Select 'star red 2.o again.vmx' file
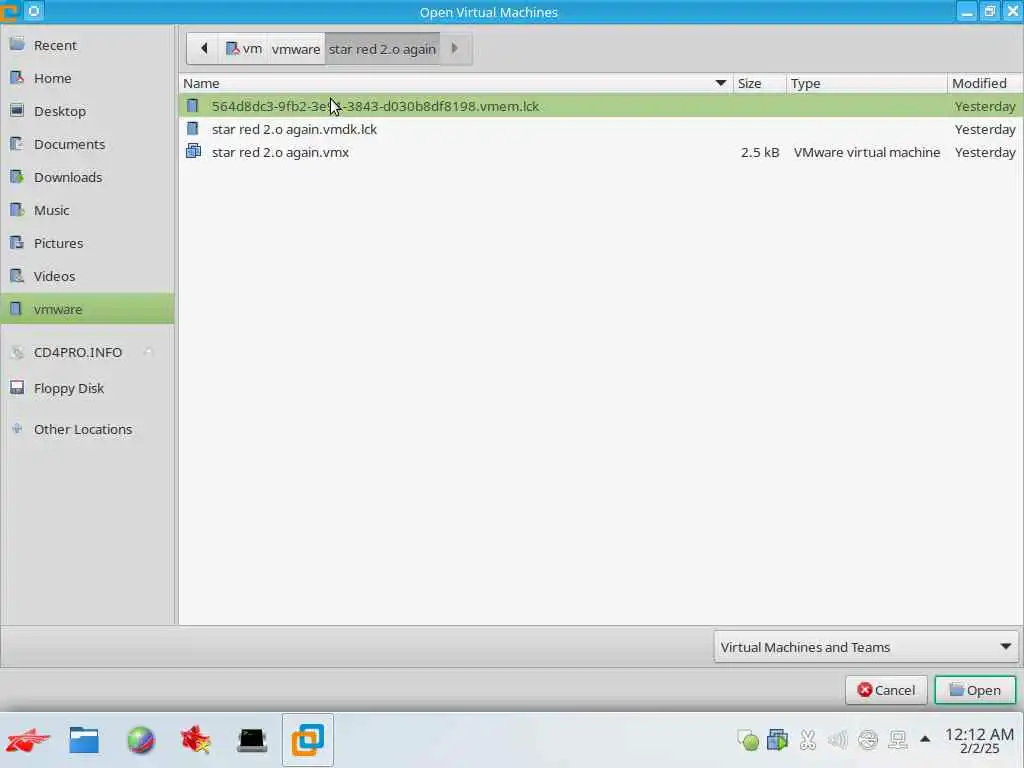The image size is (1024, 768). pos(600,152)
